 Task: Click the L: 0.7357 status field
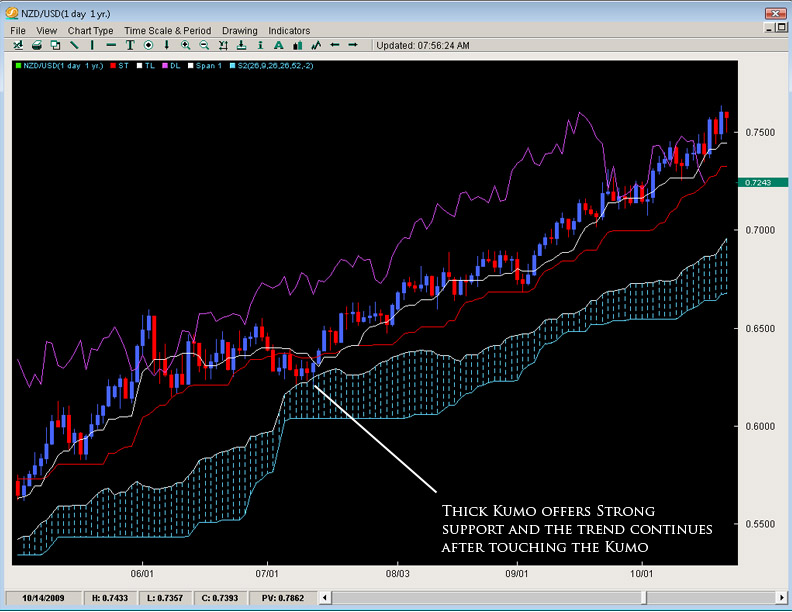coord(165,598)
